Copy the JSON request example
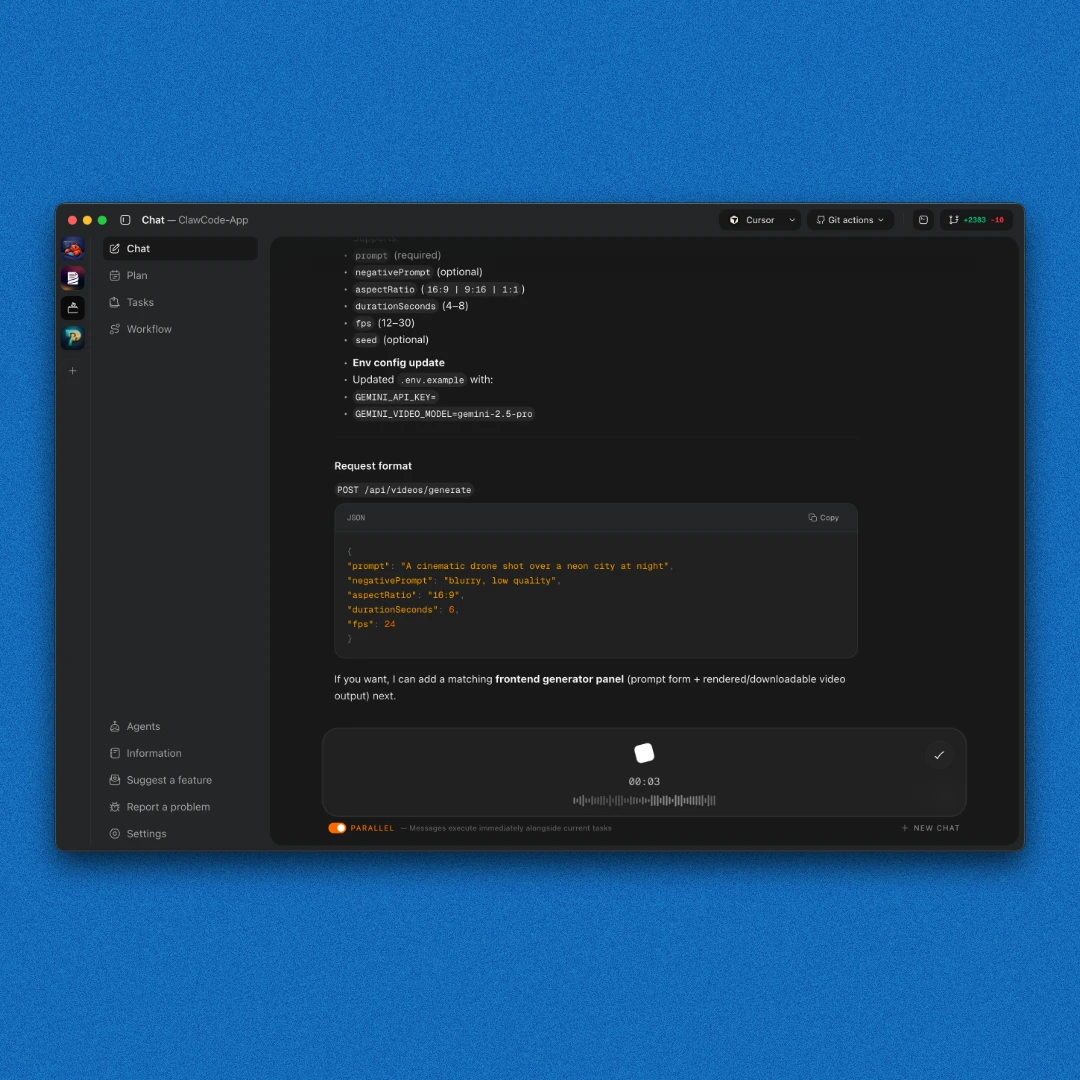Image resolution: width=1080 pixels, height=1080 pixels. pos(823,517)
